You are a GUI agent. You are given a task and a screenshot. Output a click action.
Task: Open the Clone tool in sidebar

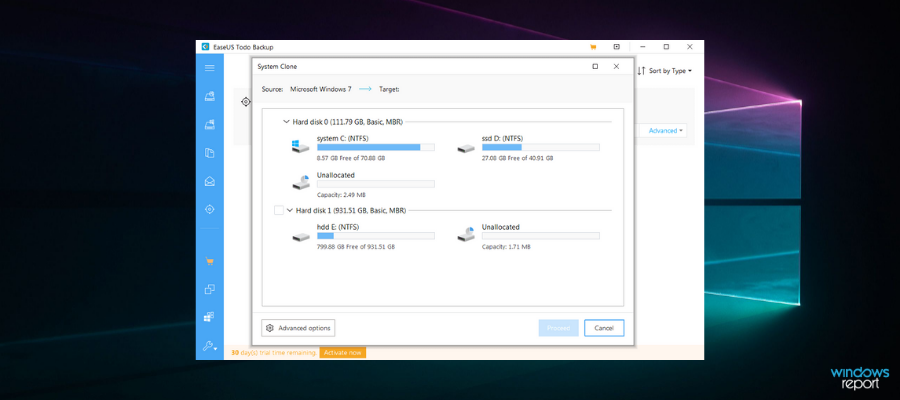(x=210, y=289)
